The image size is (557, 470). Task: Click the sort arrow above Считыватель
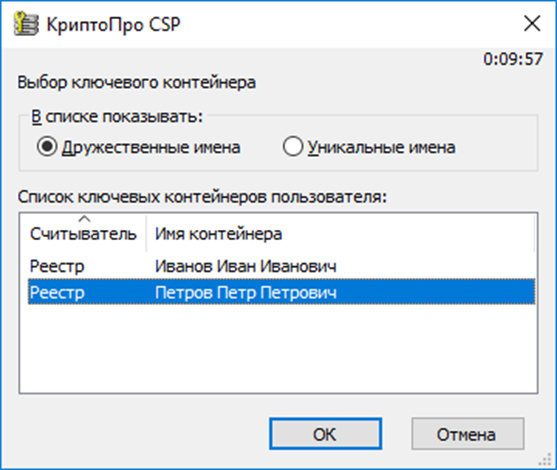pos(84,218)
